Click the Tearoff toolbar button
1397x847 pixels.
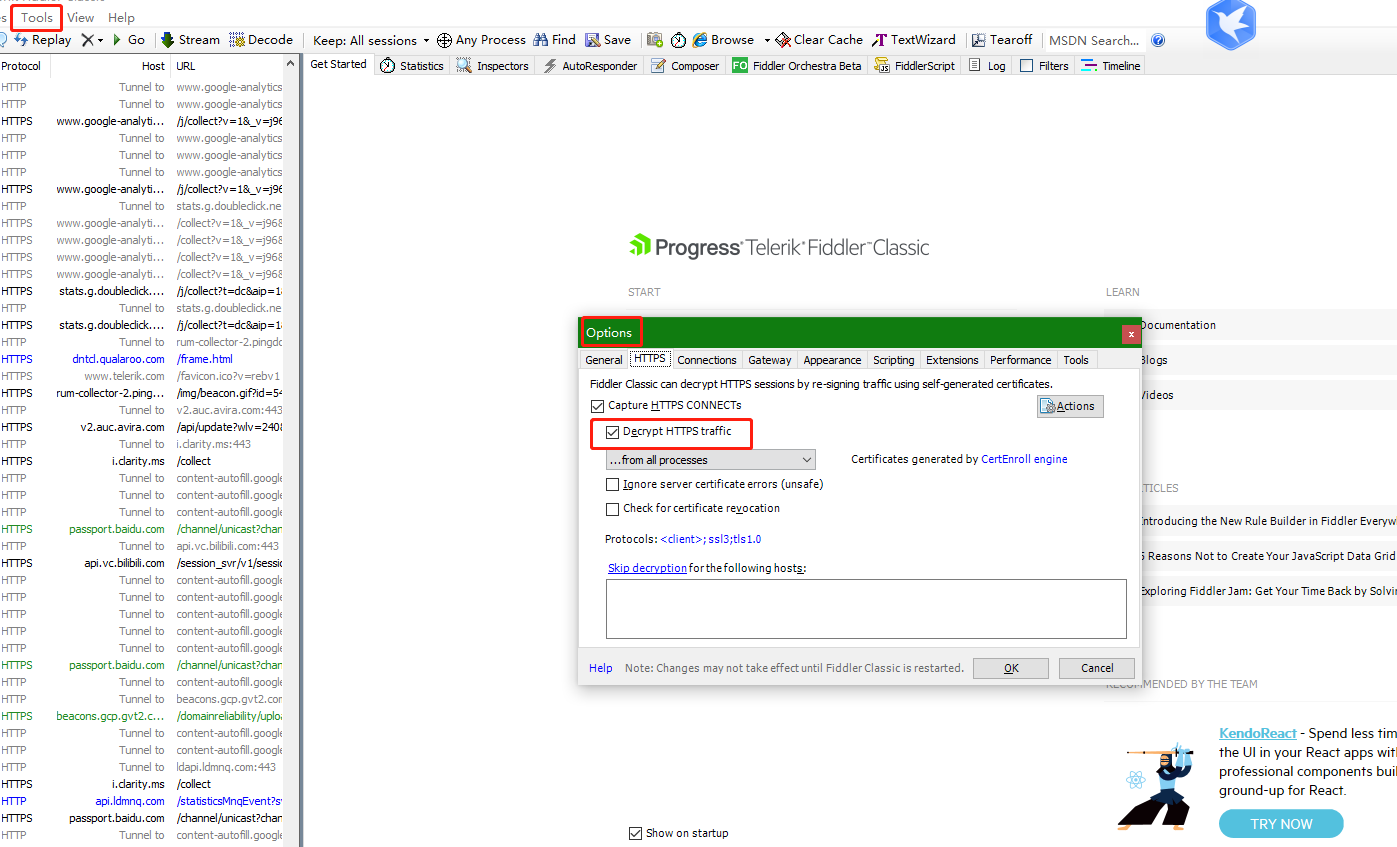coord(1002,40)
